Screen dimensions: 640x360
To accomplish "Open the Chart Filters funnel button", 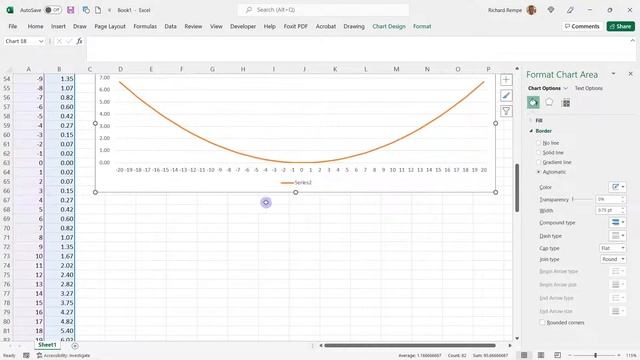I will (506, 111).
